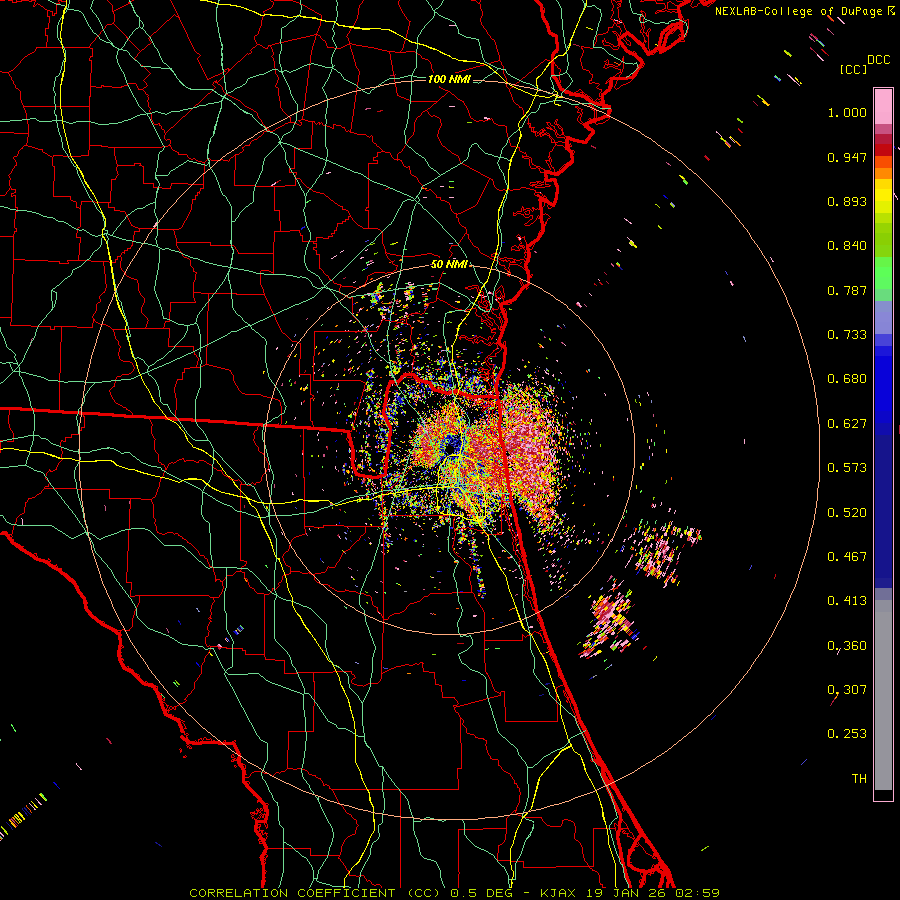The image size is (900, 900).
Task: Click the offshore echo cluster southeast of radar
Action: [x=610, y=619]
